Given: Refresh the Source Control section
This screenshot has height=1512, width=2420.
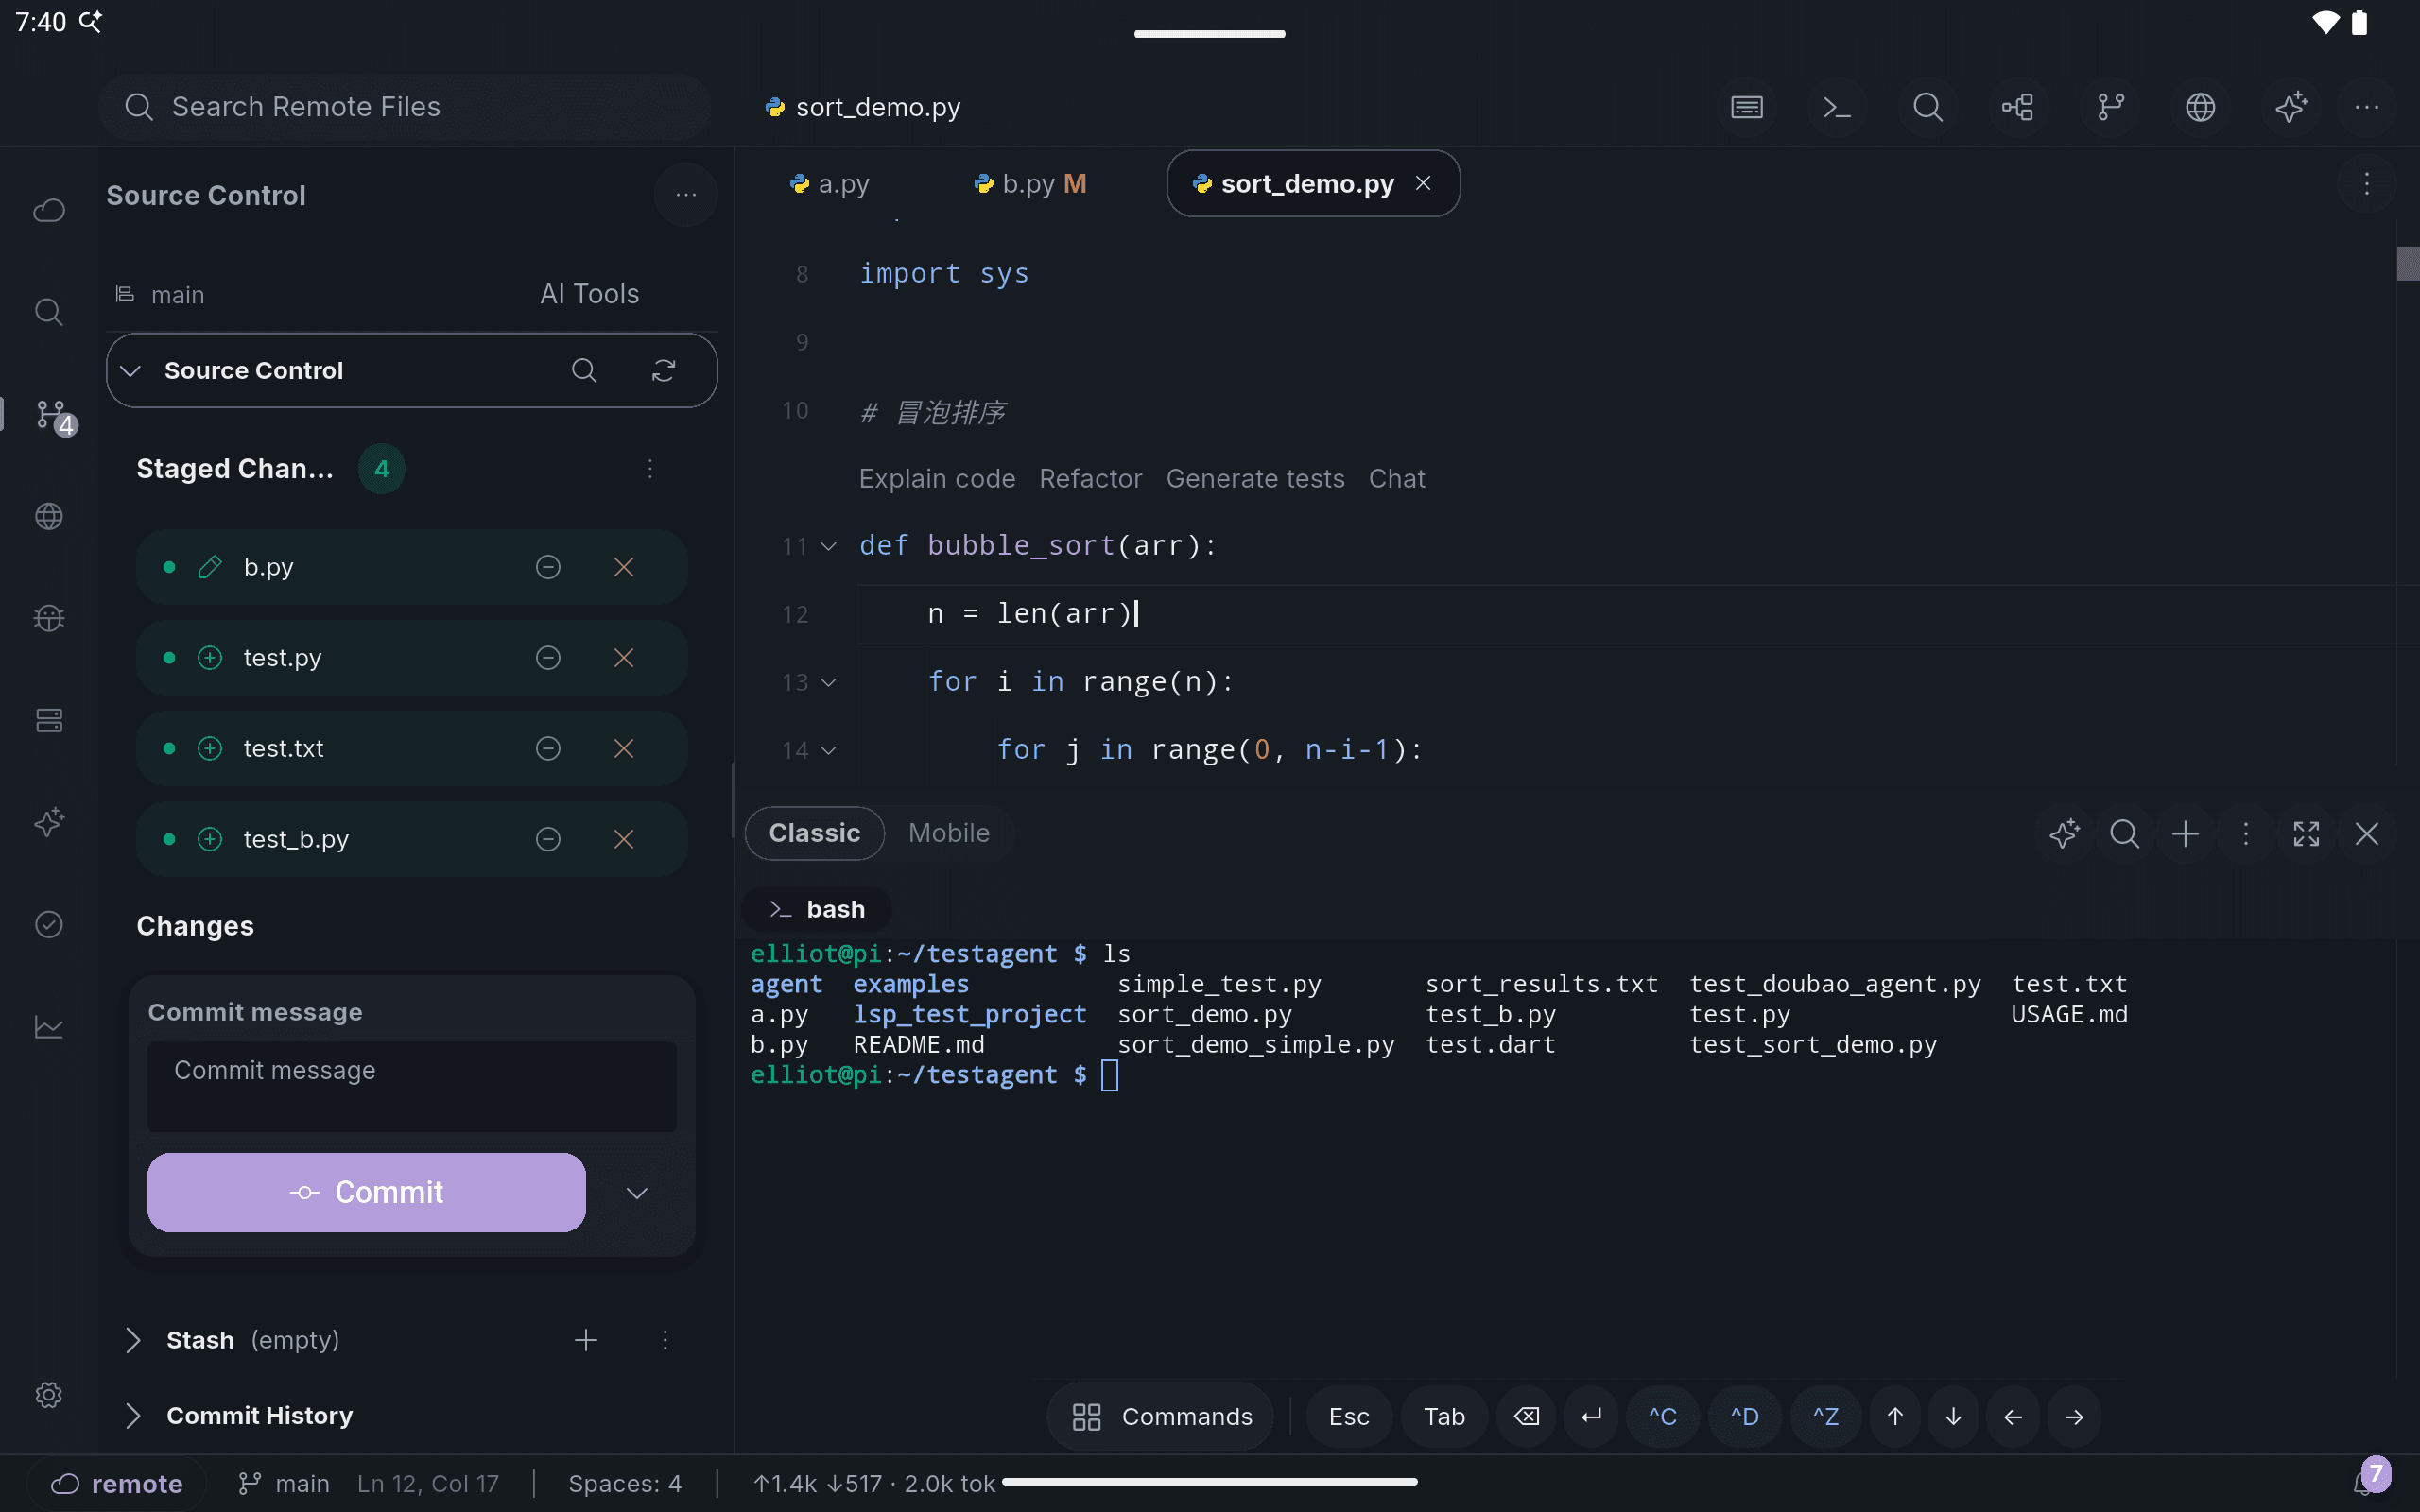Looking at the screenshot, I should pos(664,371).
